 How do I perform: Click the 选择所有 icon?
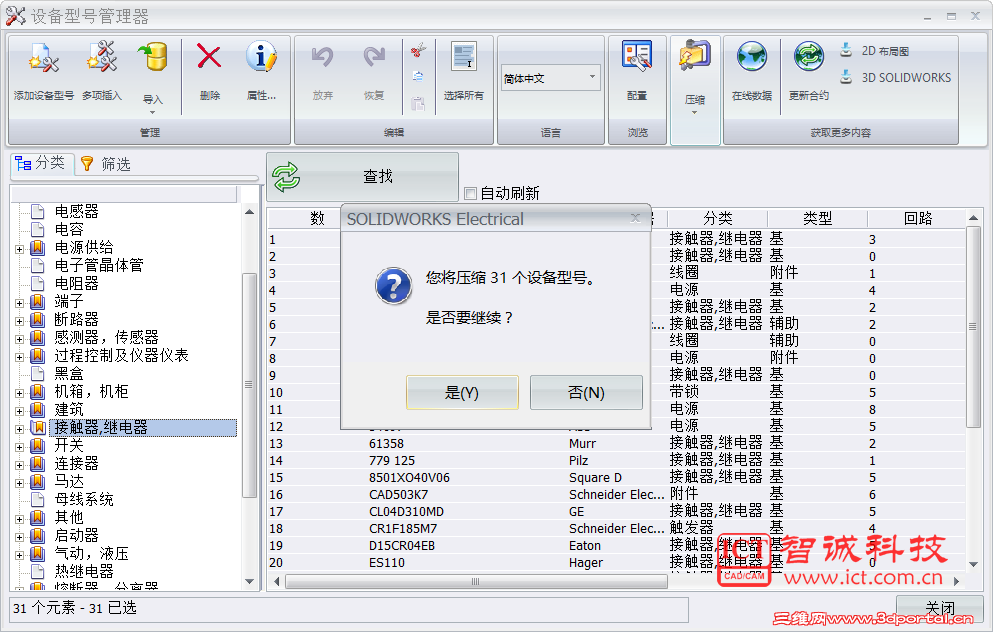(464, 56)
